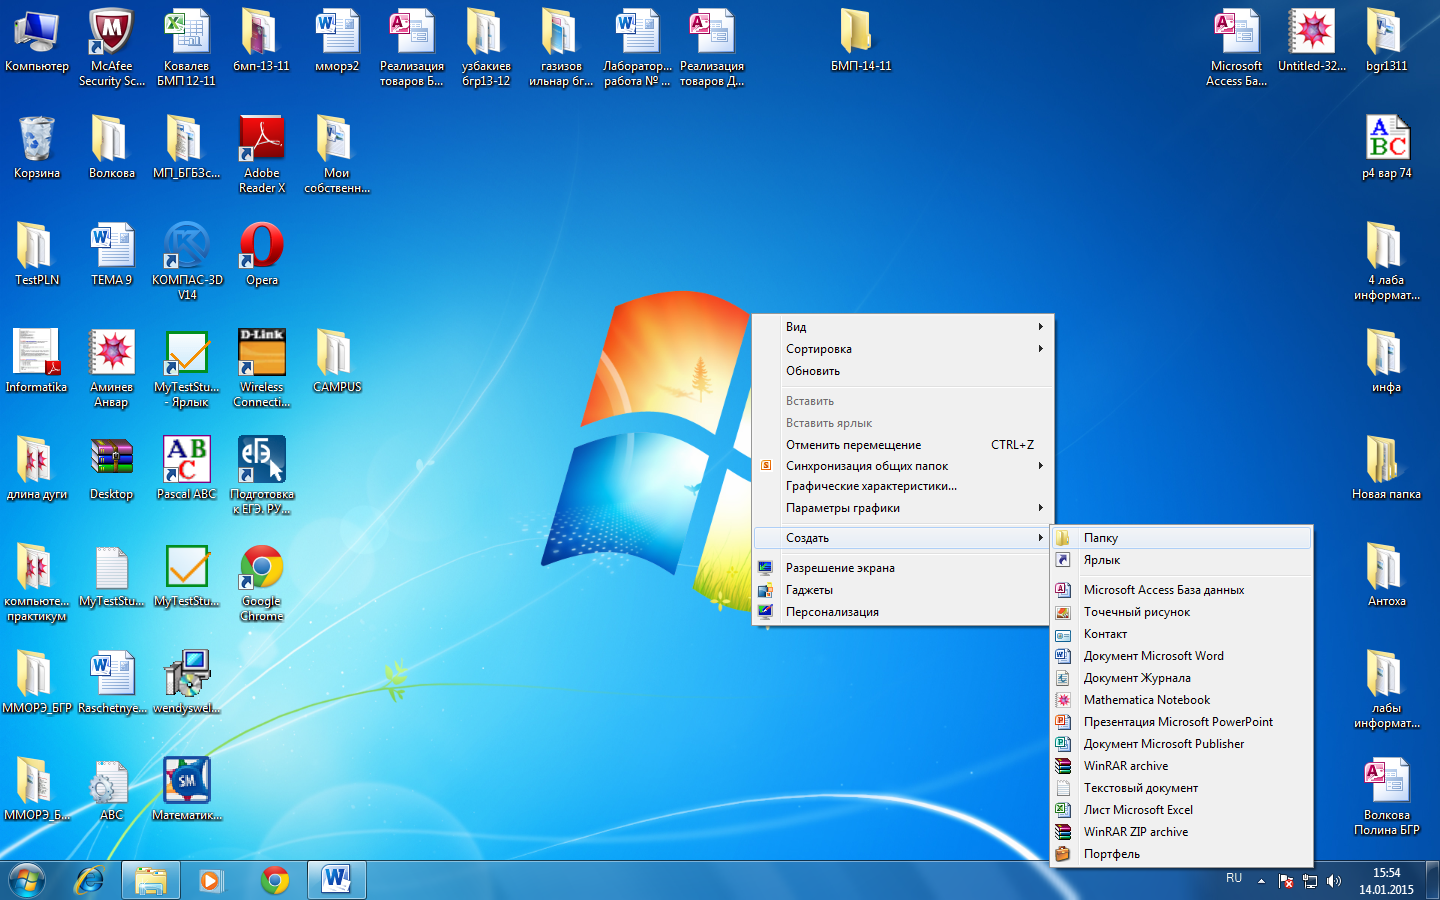Open Разрешение экрана settings
Viewport: 1440px width, 900px height.
pos(903,568)
